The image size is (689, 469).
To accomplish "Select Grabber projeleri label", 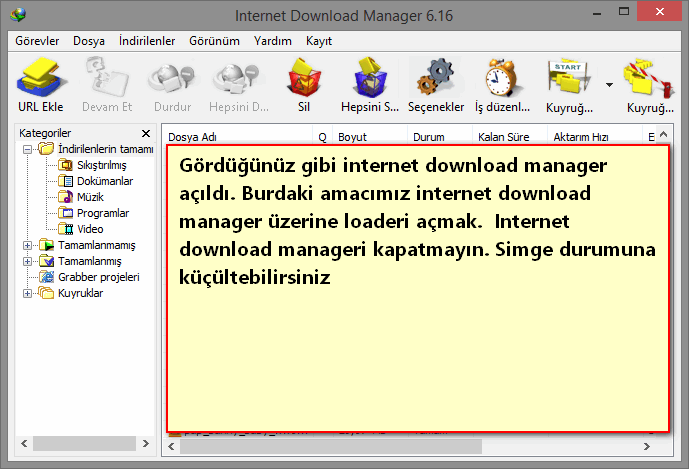I will point(98,277).
